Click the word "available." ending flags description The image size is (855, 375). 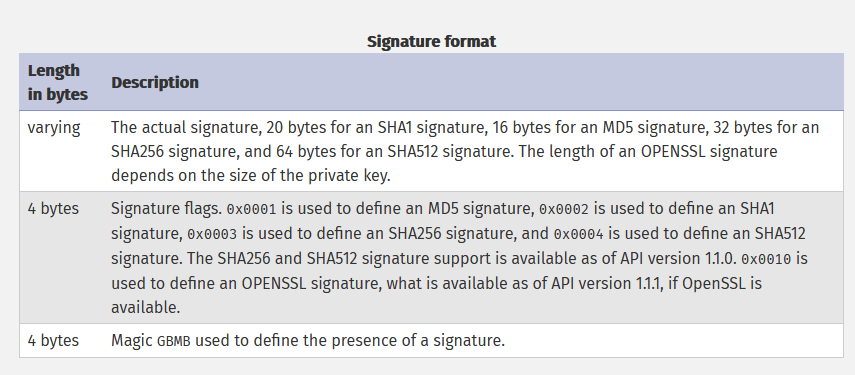(x=146, y=307)
